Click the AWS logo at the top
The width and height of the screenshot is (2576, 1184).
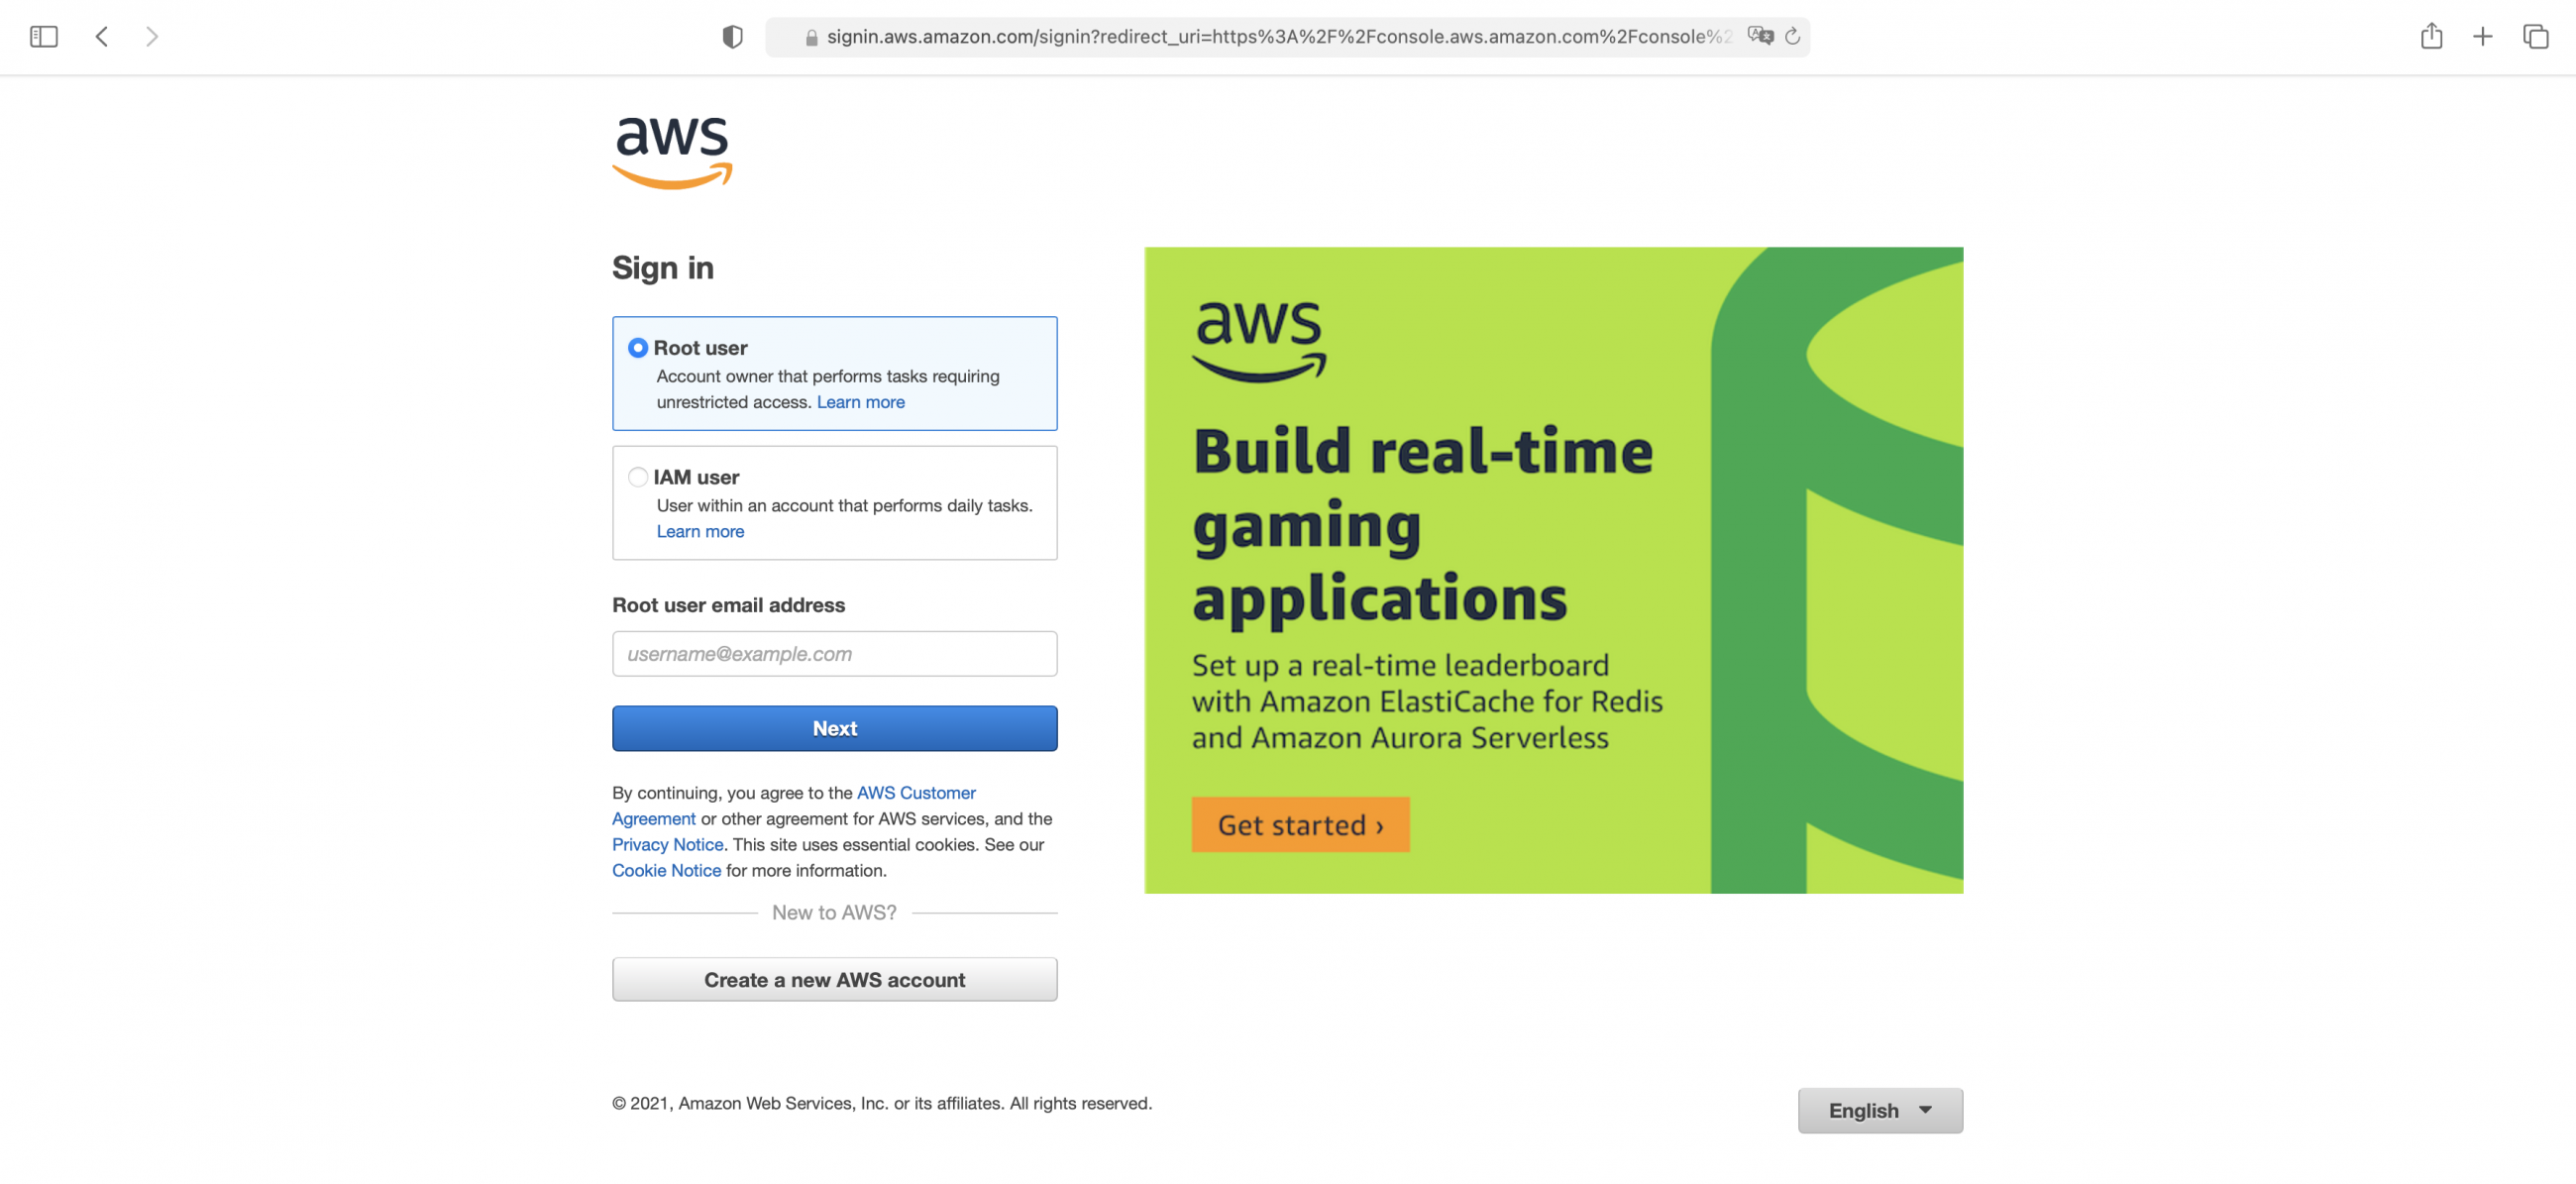coord(672,152)
